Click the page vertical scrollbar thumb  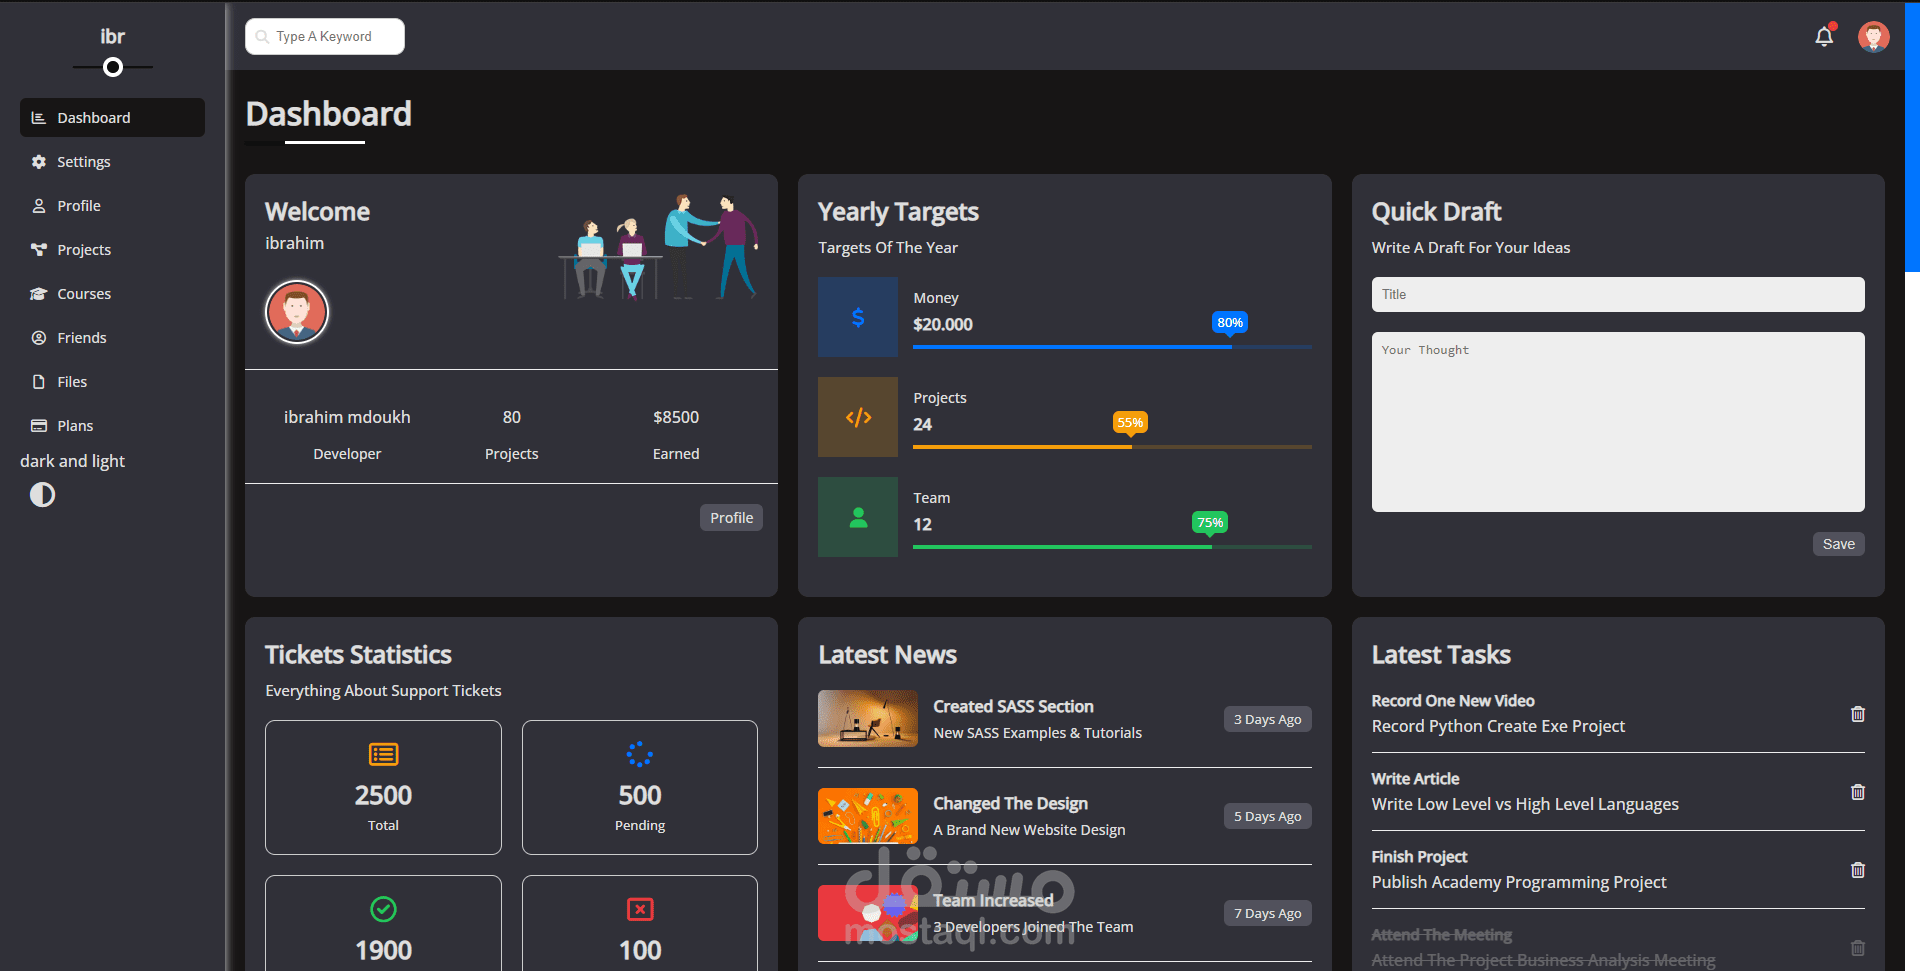point(1912,136)
